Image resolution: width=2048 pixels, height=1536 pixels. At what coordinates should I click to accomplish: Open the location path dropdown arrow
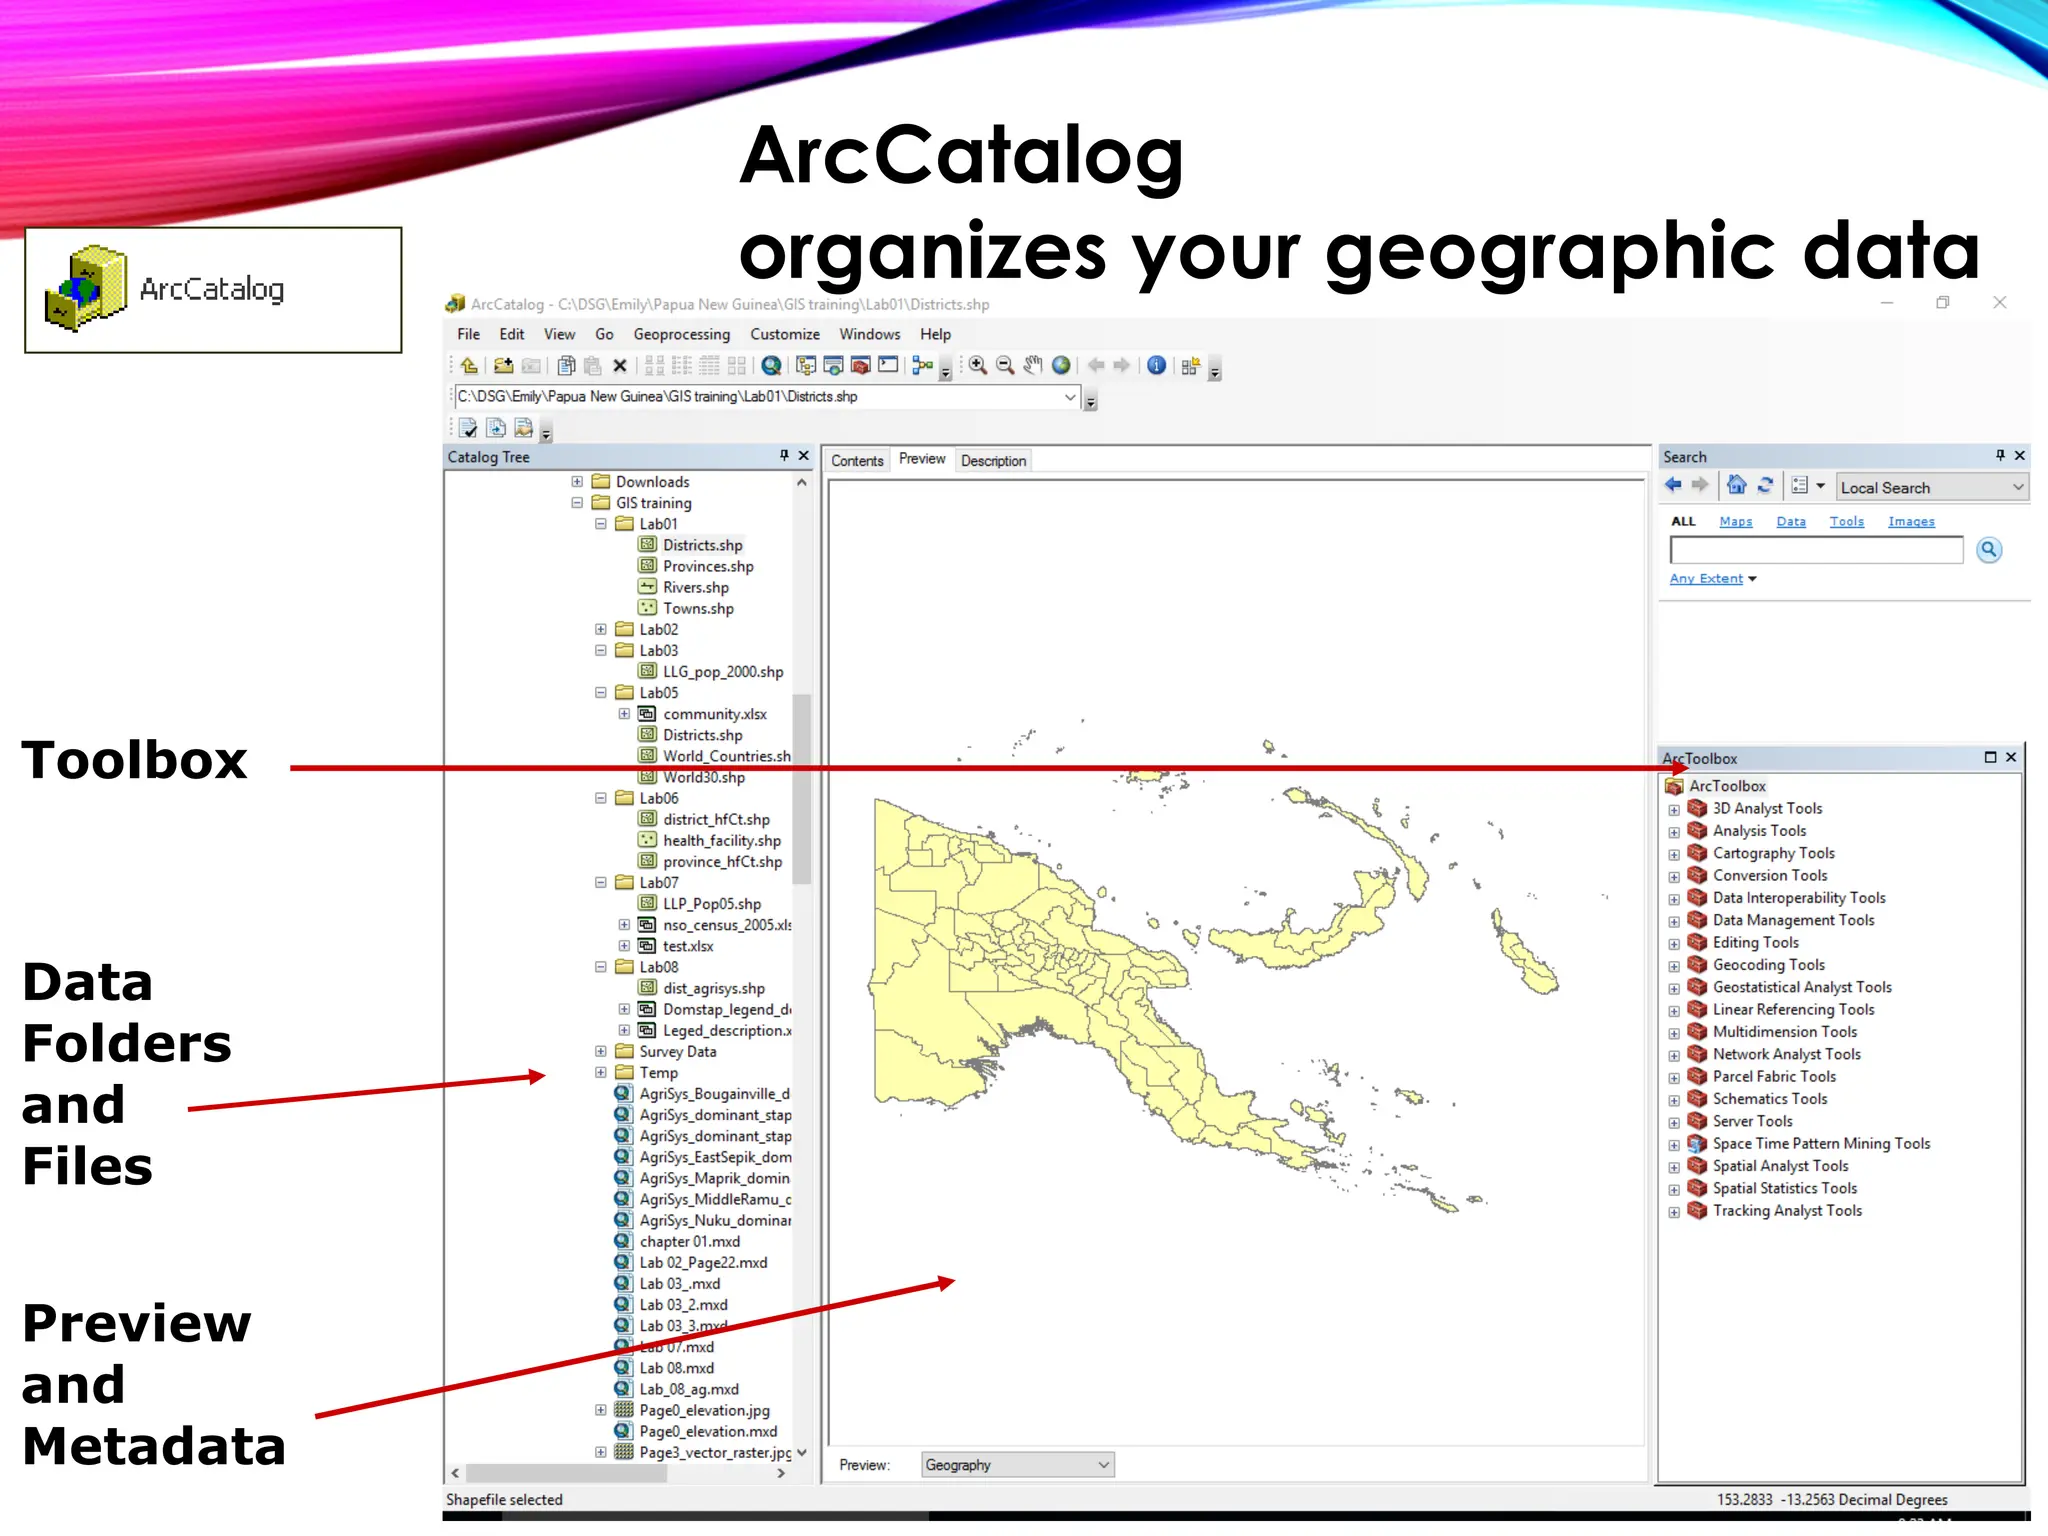click(x=1070, y=397)
